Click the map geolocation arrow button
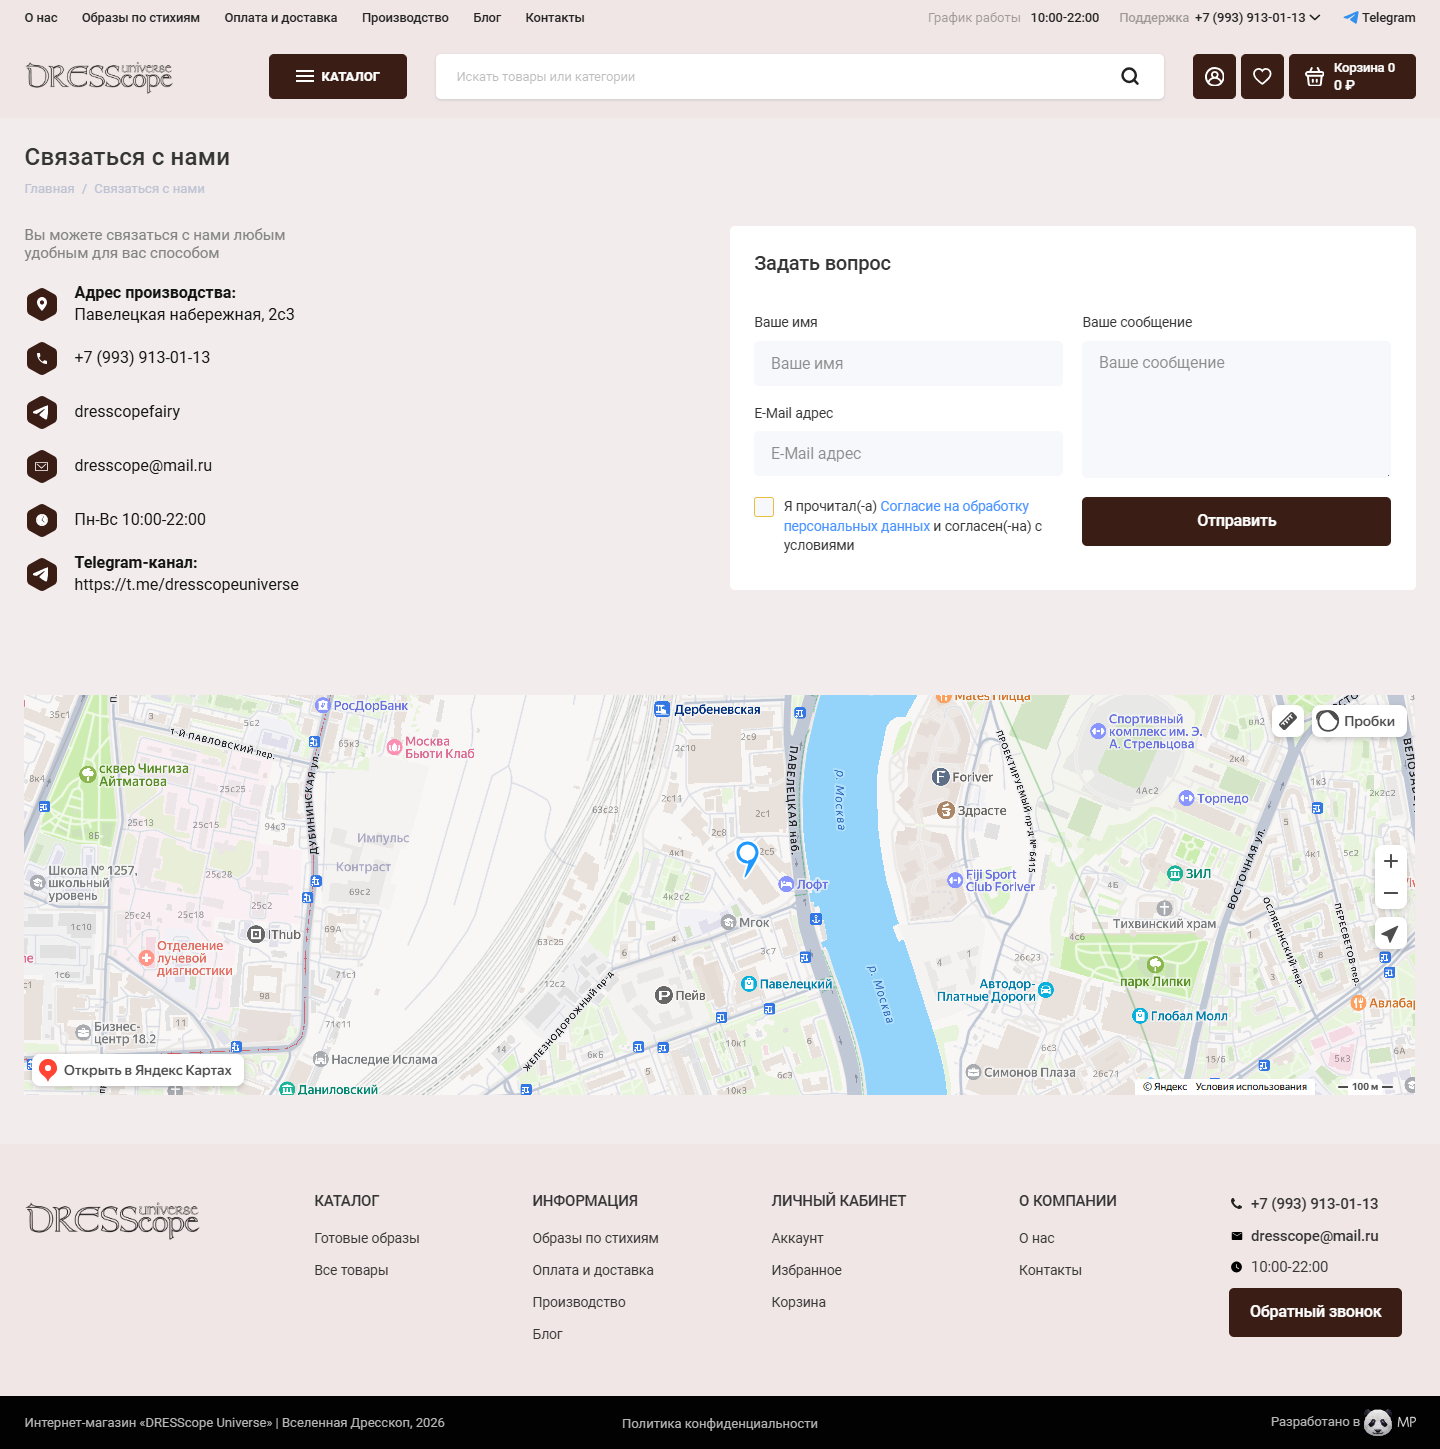The image size is (1440, 1449). coord(1391,934)
